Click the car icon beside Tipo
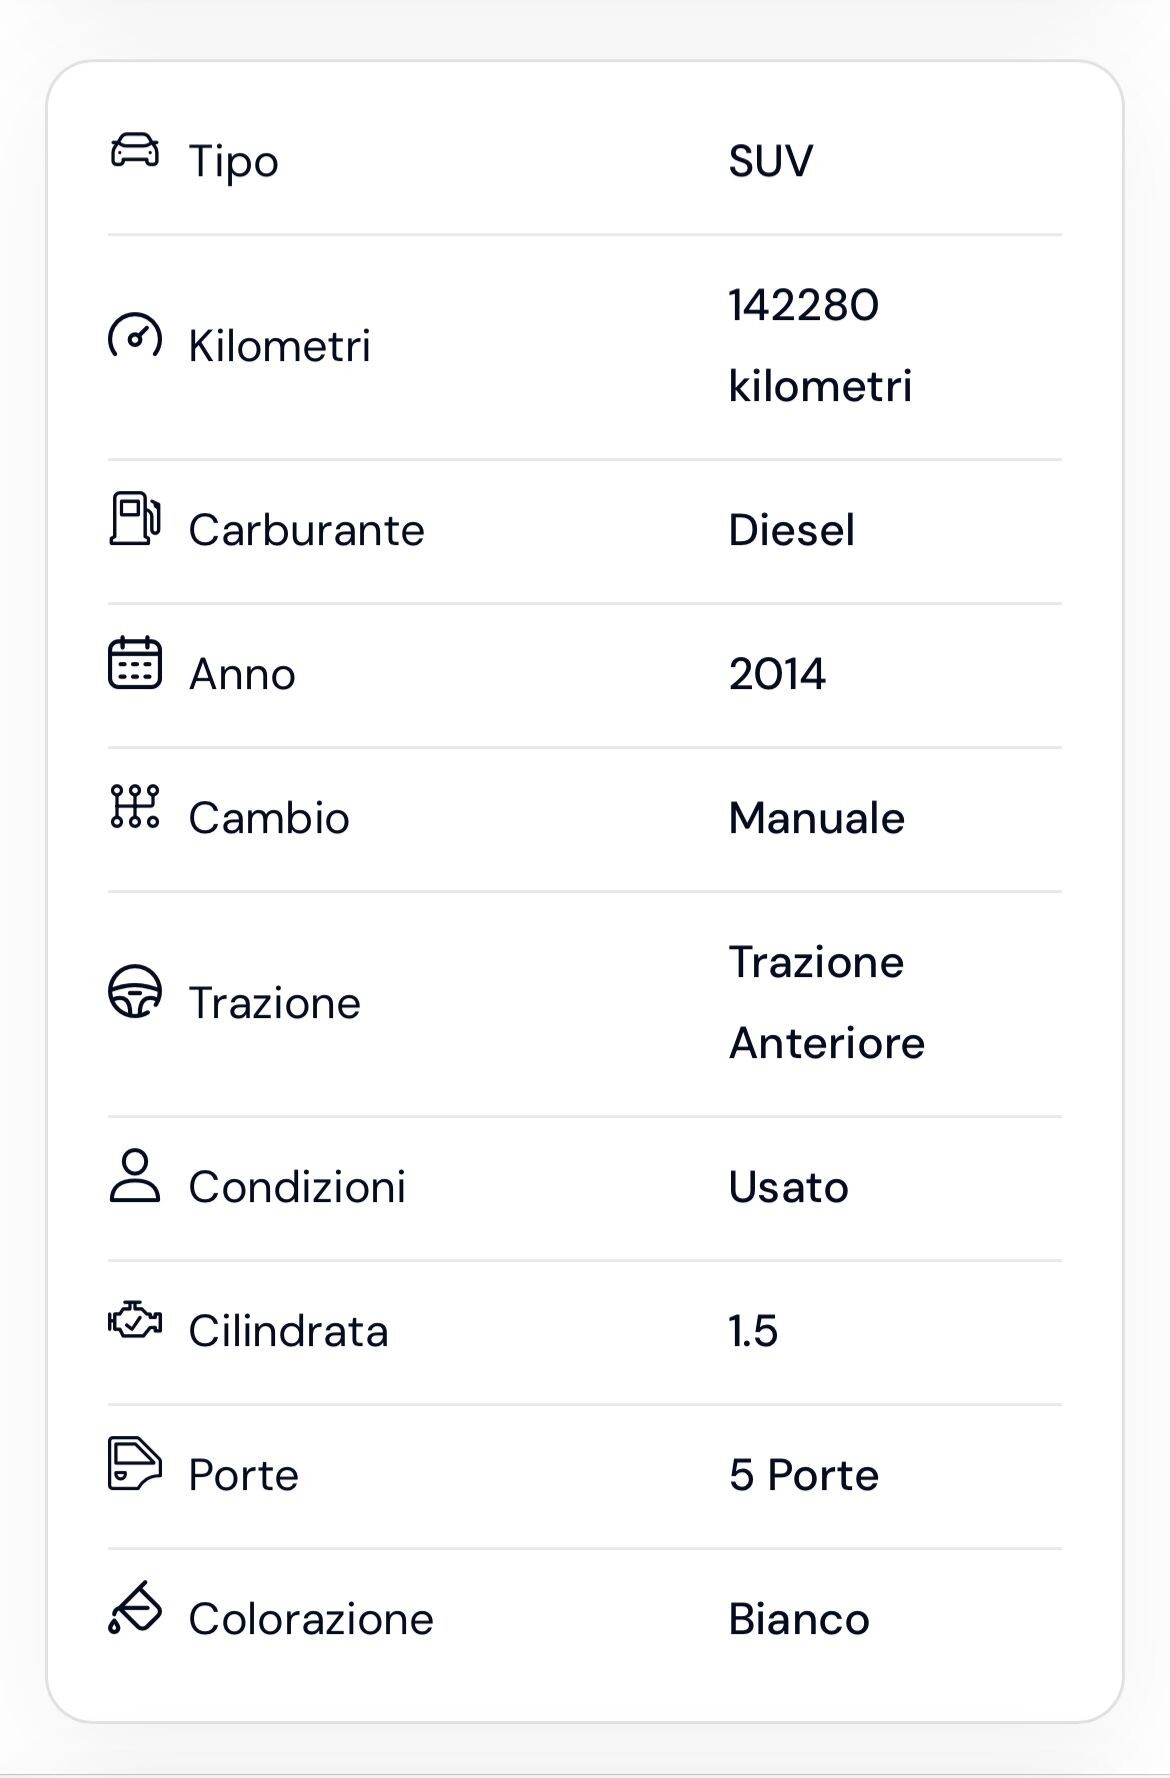 [134, 150]
